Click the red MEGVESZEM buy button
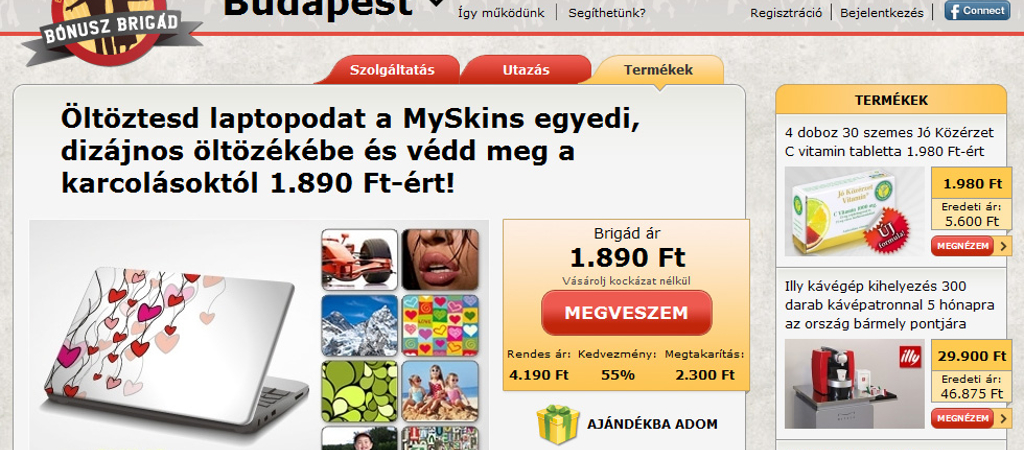Image resolution: width=1024 pixels, height=450 pixels. 626,313
